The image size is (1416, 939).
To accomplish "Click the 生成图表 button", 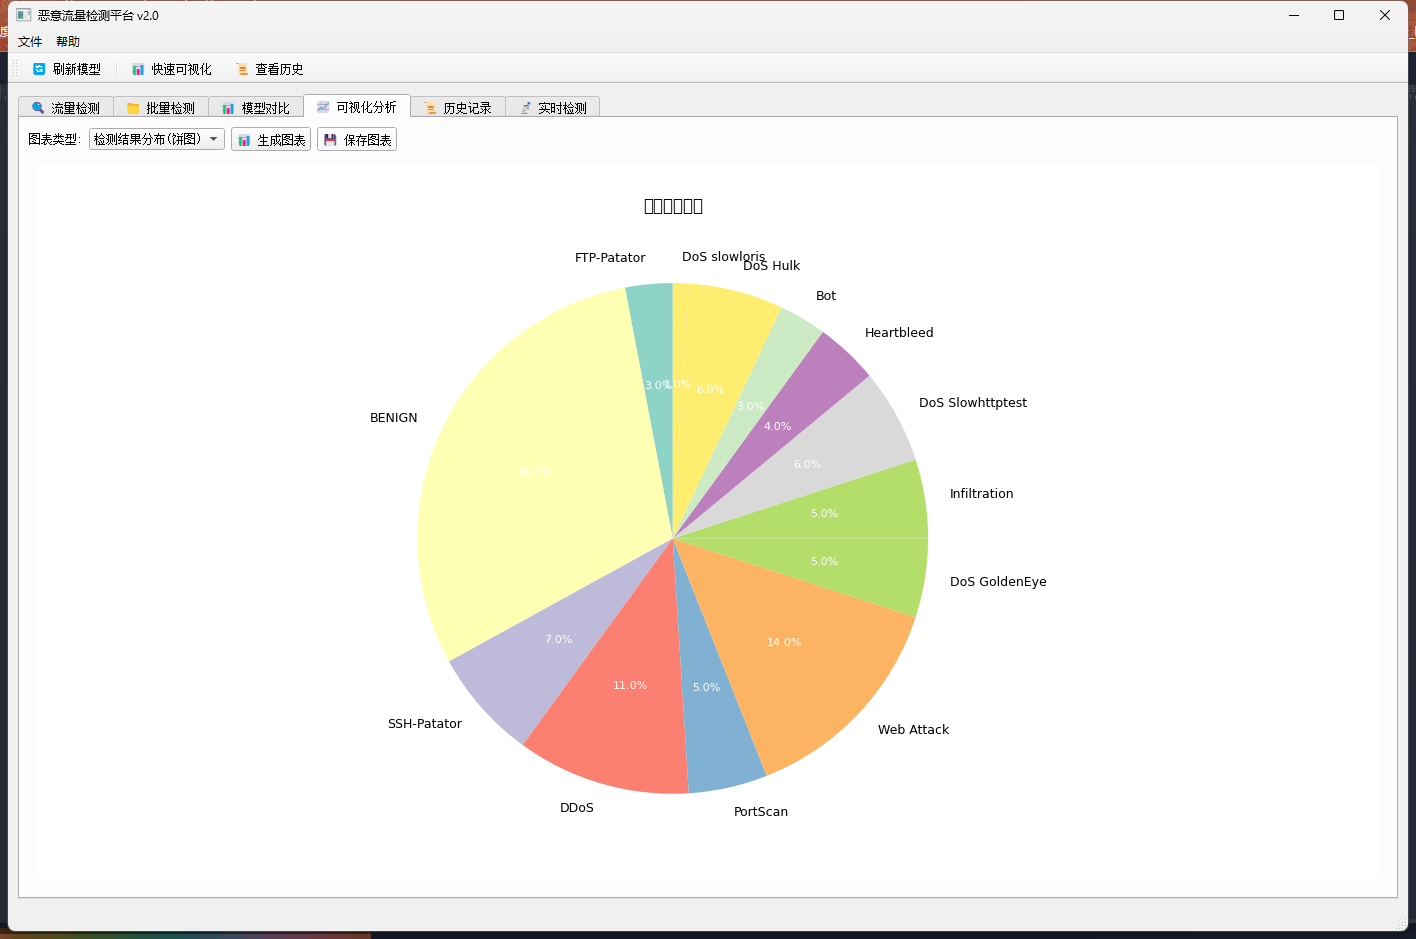I will 271,139.
